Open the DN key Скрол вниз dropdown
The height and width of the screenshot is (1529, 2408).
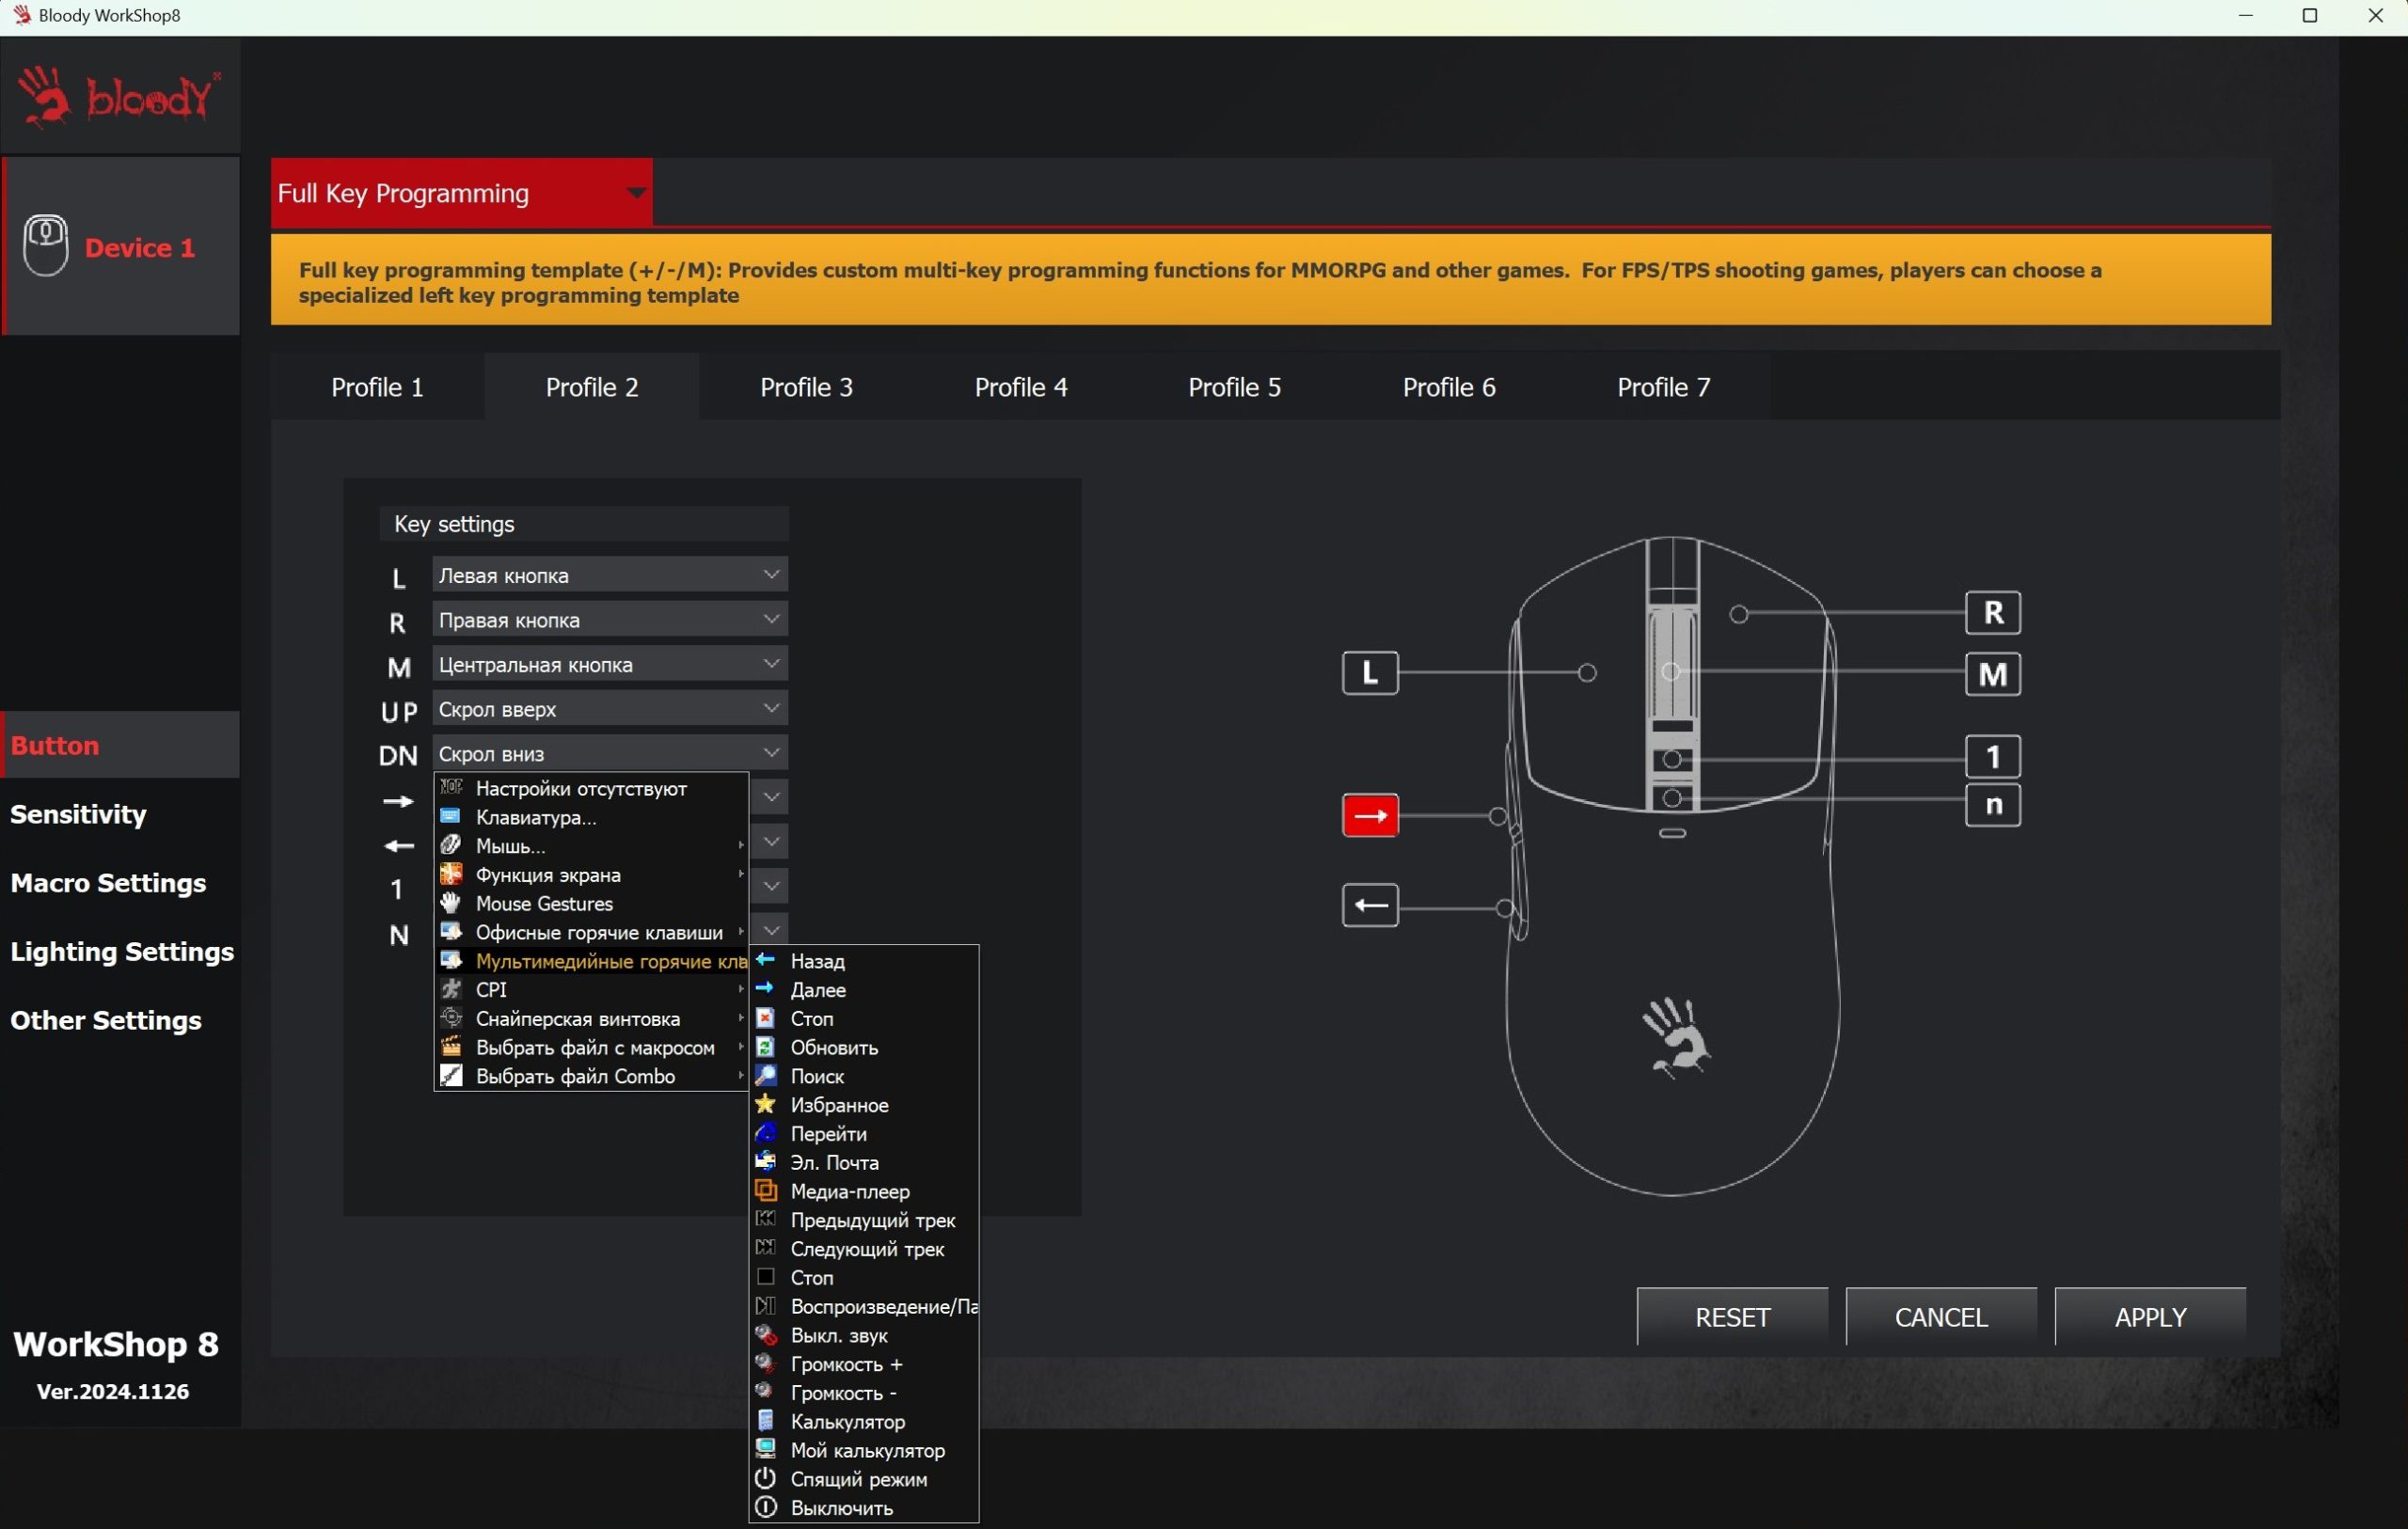pos(610,753)
